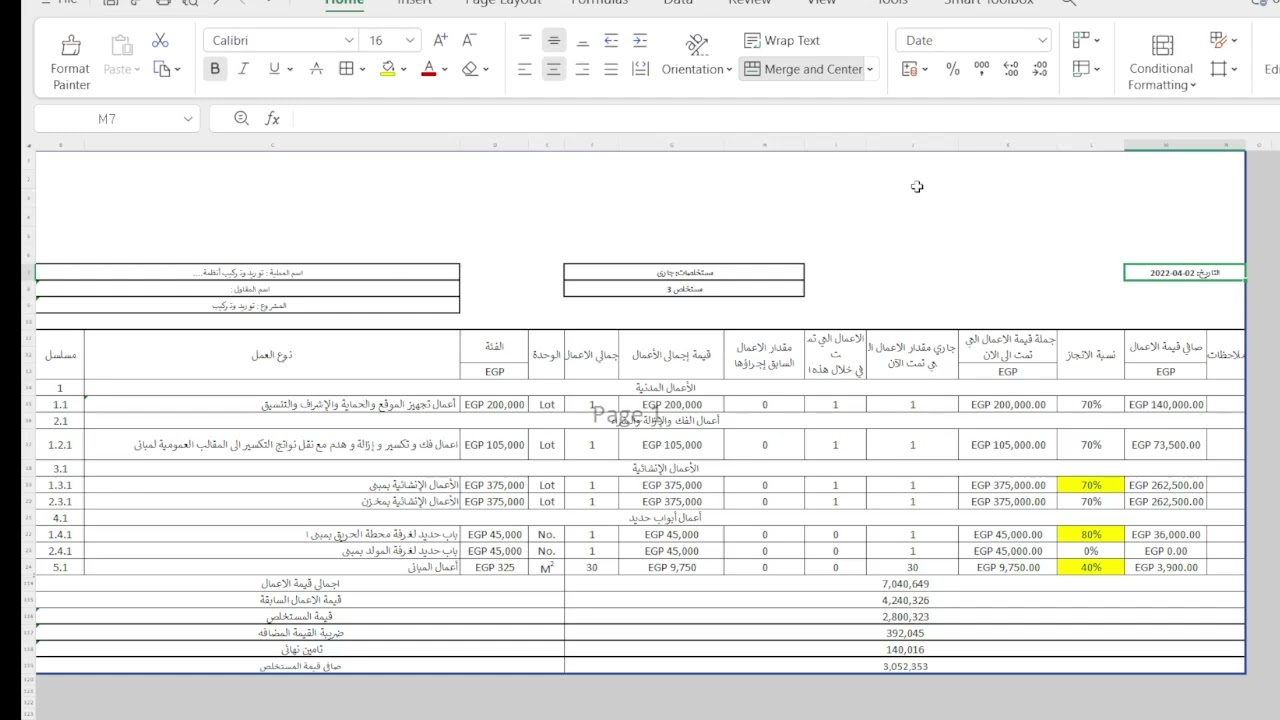
Task: Click the Paste button
Action: tap(121, 55)
